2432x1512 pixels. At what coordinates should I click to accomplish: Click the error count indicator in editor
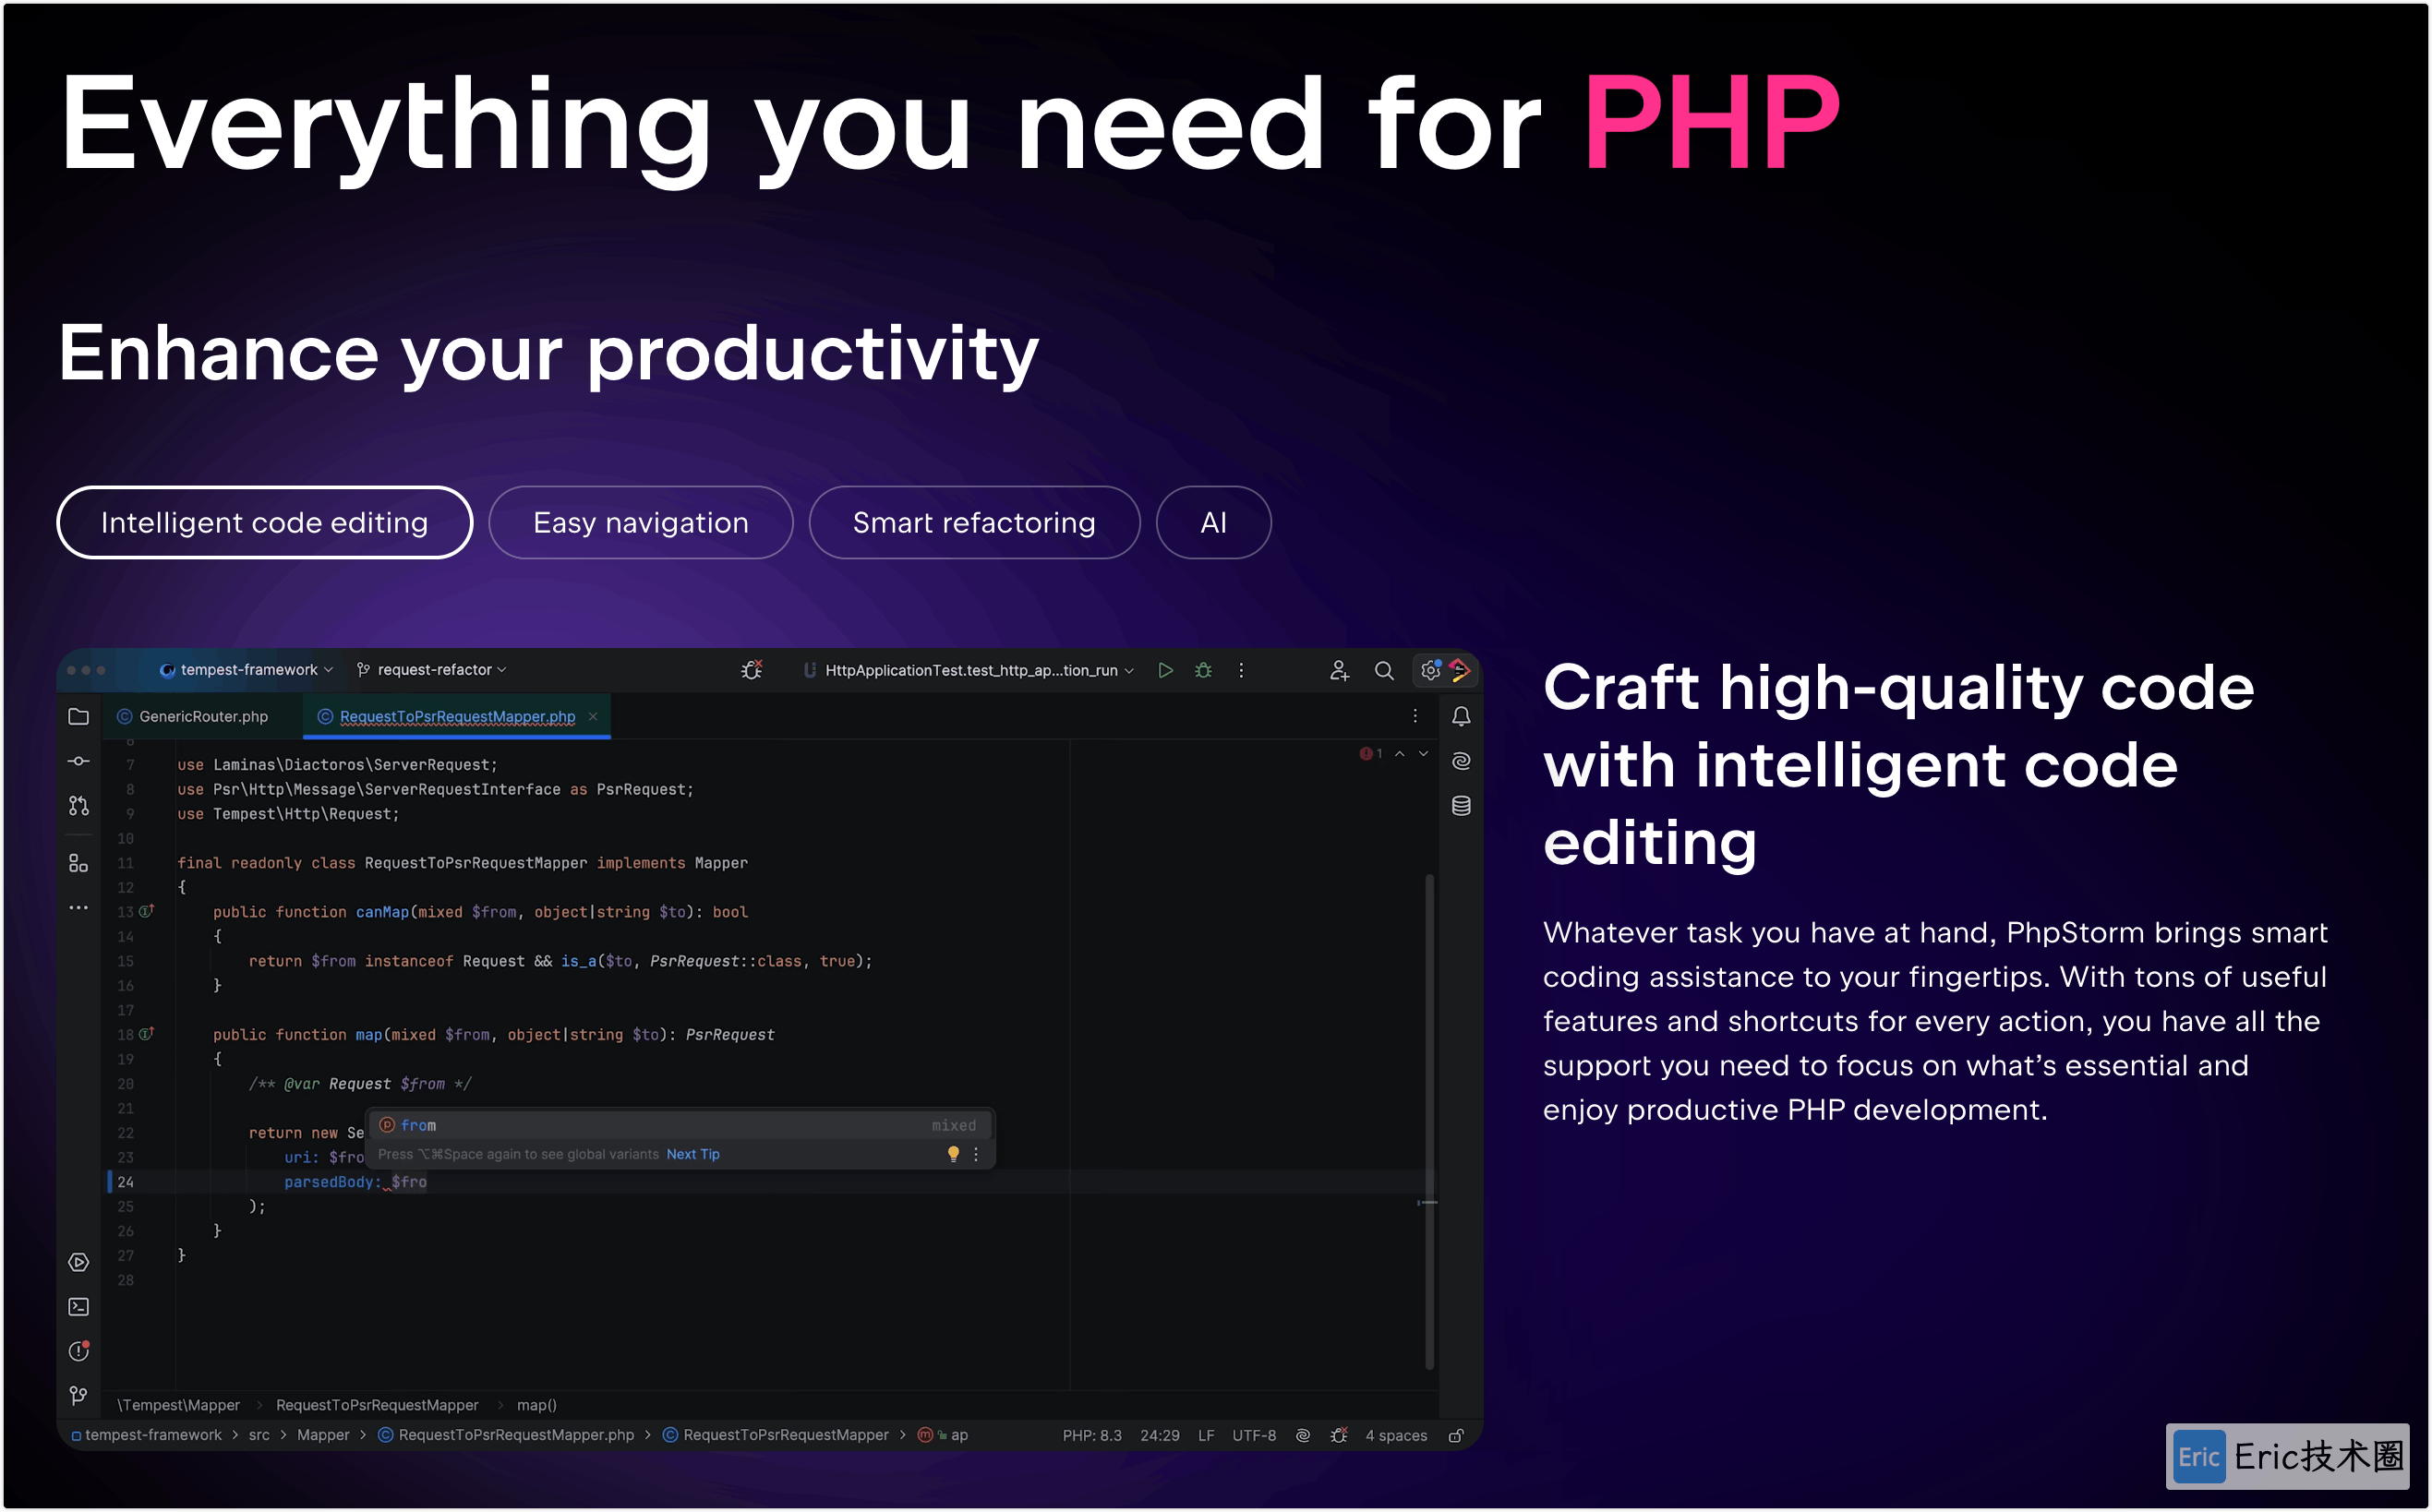(x=1371, y=753)
